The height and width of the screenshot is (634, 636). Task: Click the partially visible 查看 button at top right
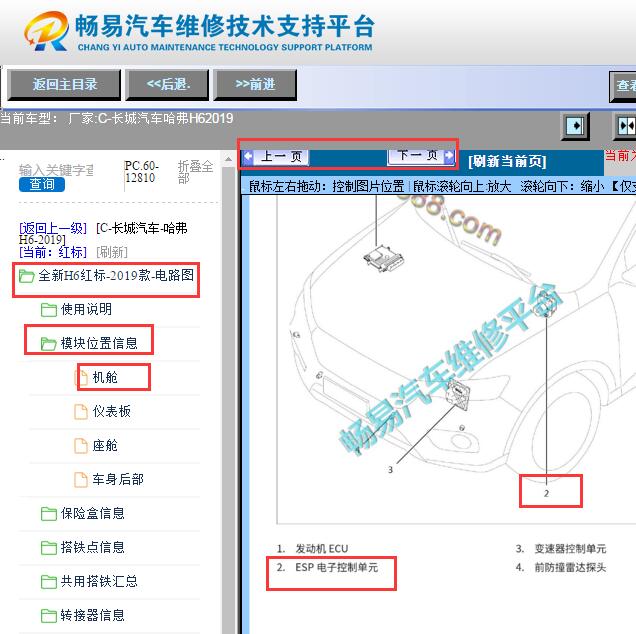(624, 86)
